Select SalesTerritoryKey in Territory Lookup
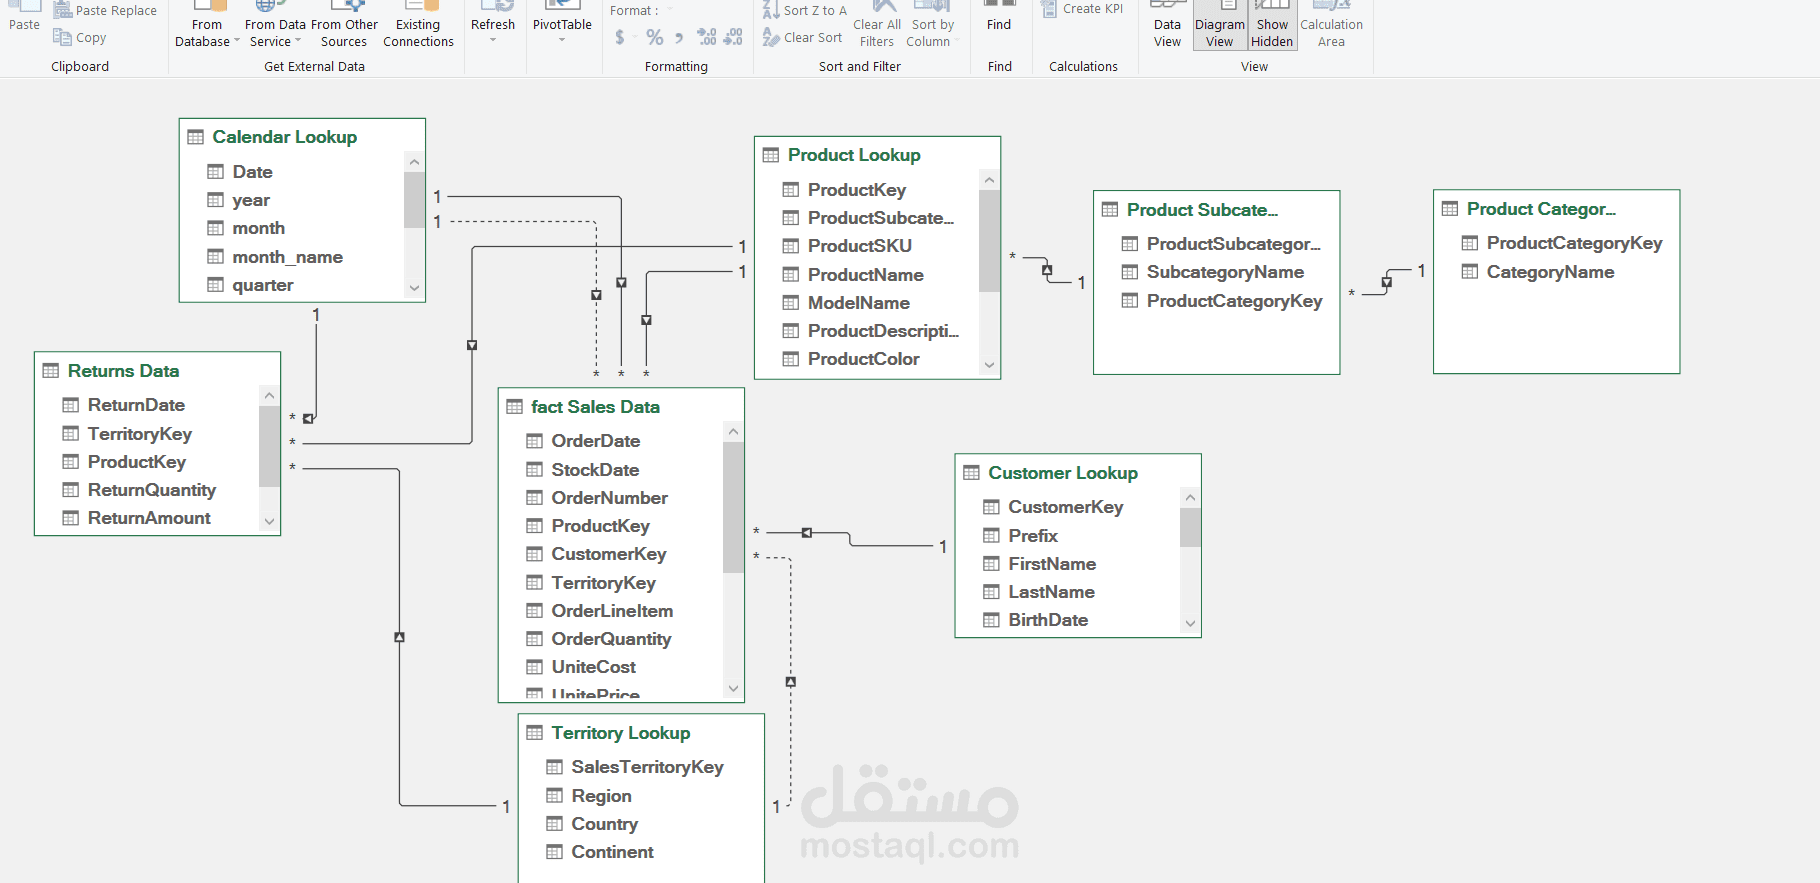 (x=647, y=767)
